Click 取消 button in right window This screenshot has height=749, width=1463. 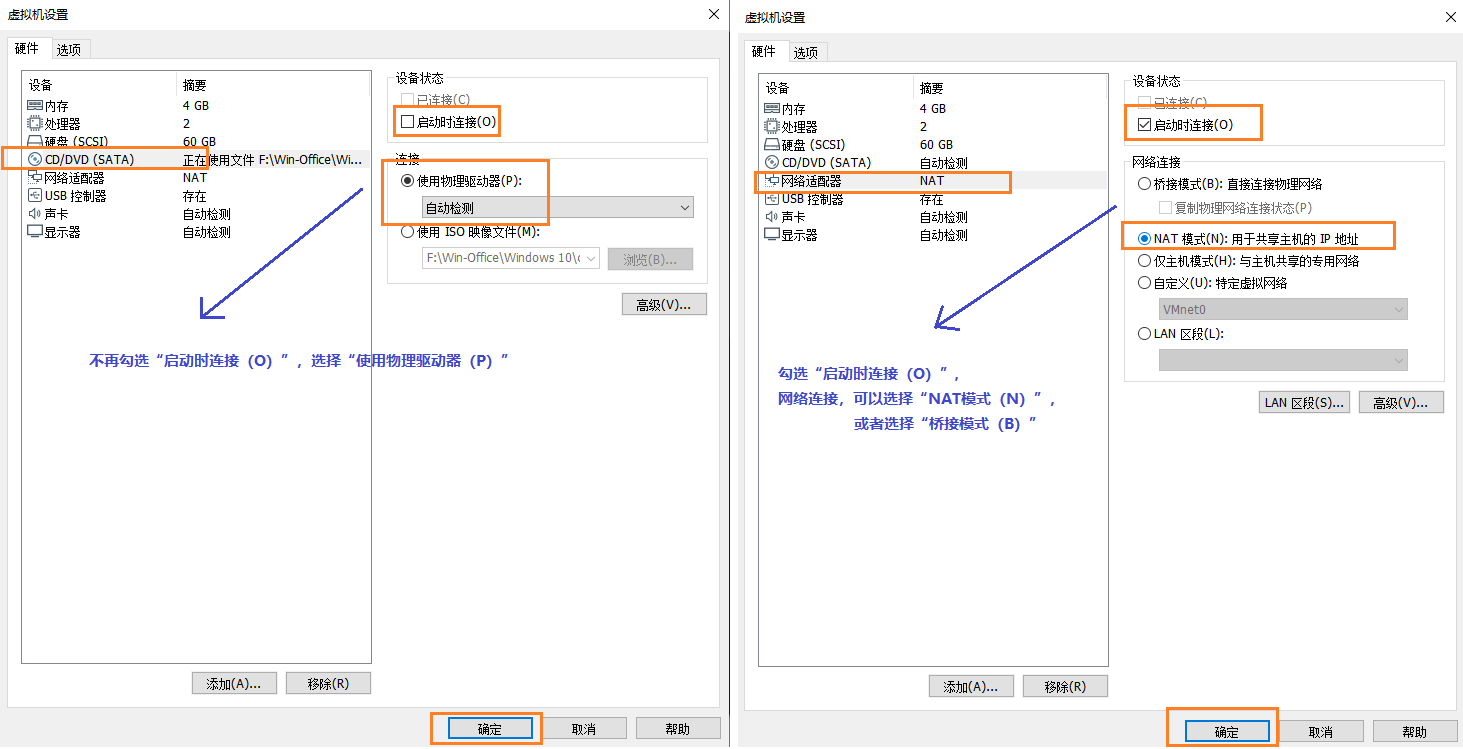[1321, 732]
